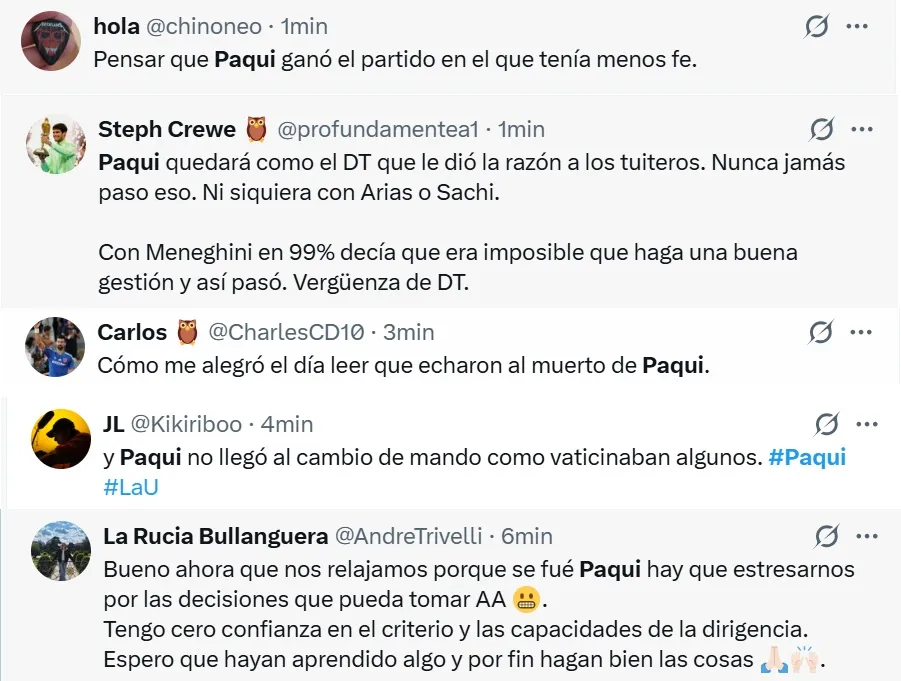Image resolution: width=901 pixels, height=681 pixels.
Task: Open more options on hola's tweet
Action: coord(856,27)
